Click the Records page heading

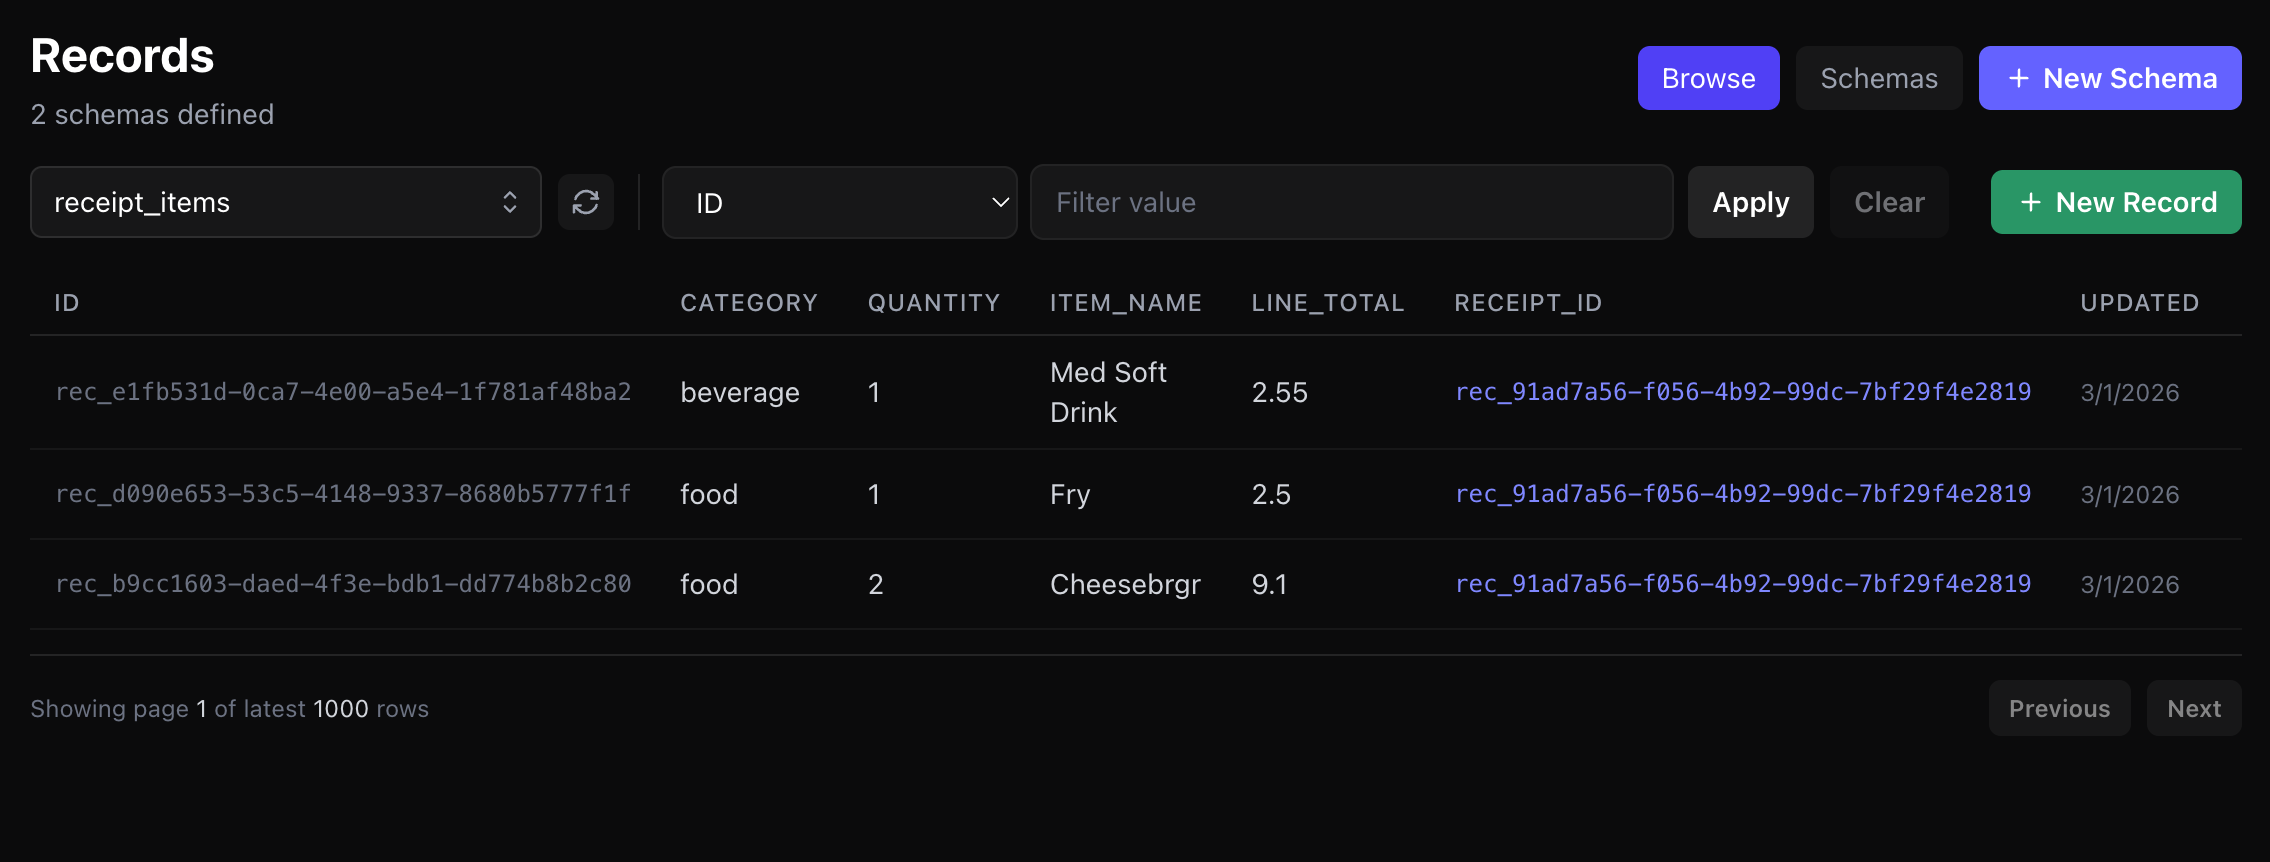pos(122,56)
